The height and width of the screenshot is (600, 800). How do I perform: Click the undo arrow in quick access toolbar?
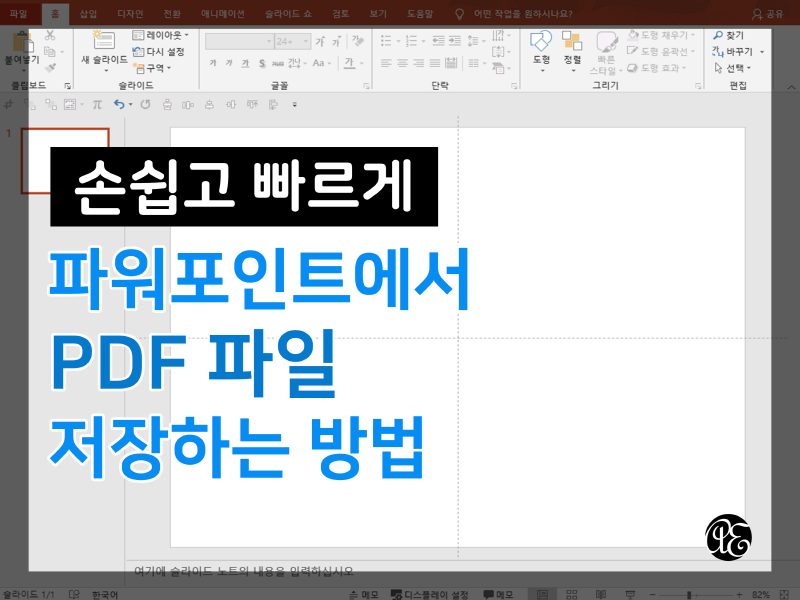tap(119, 105)
